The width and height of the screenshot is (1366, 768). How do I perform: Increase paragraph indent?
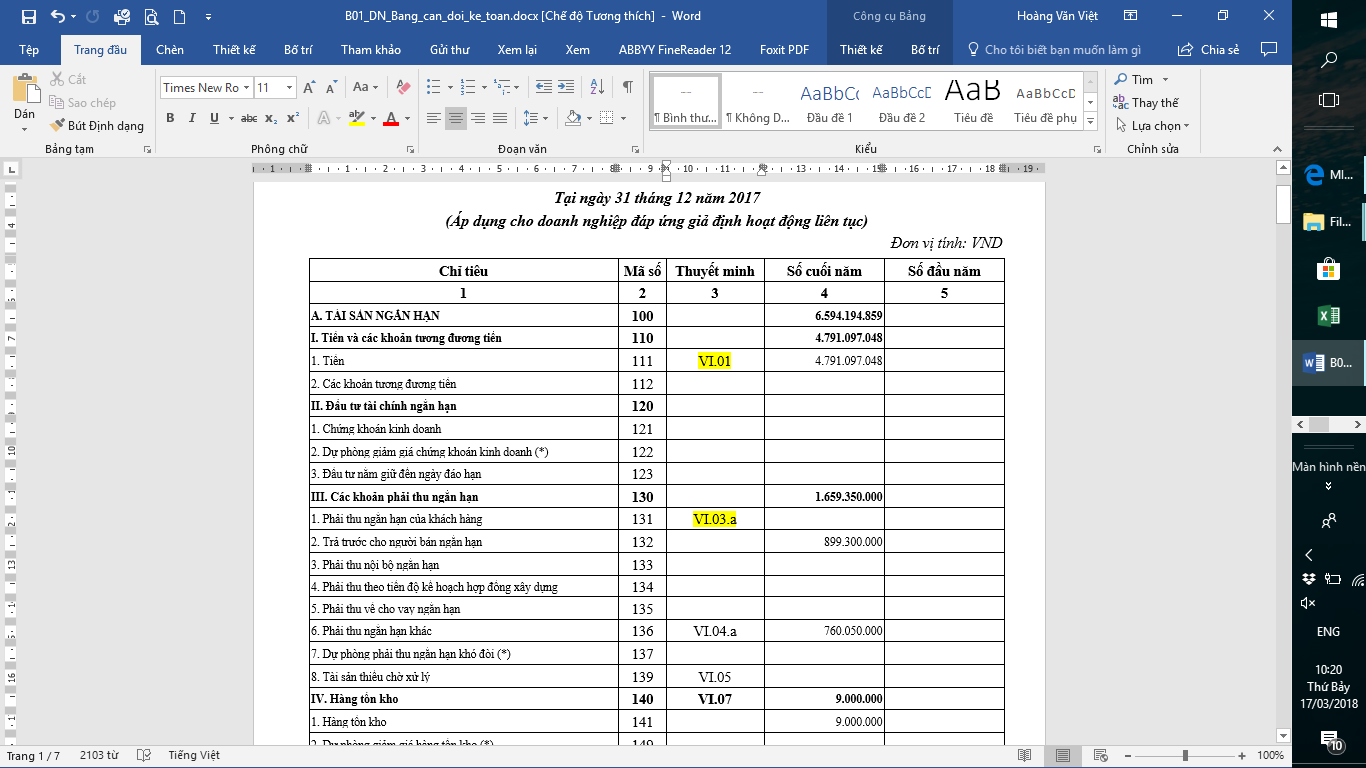click(566, 88)
